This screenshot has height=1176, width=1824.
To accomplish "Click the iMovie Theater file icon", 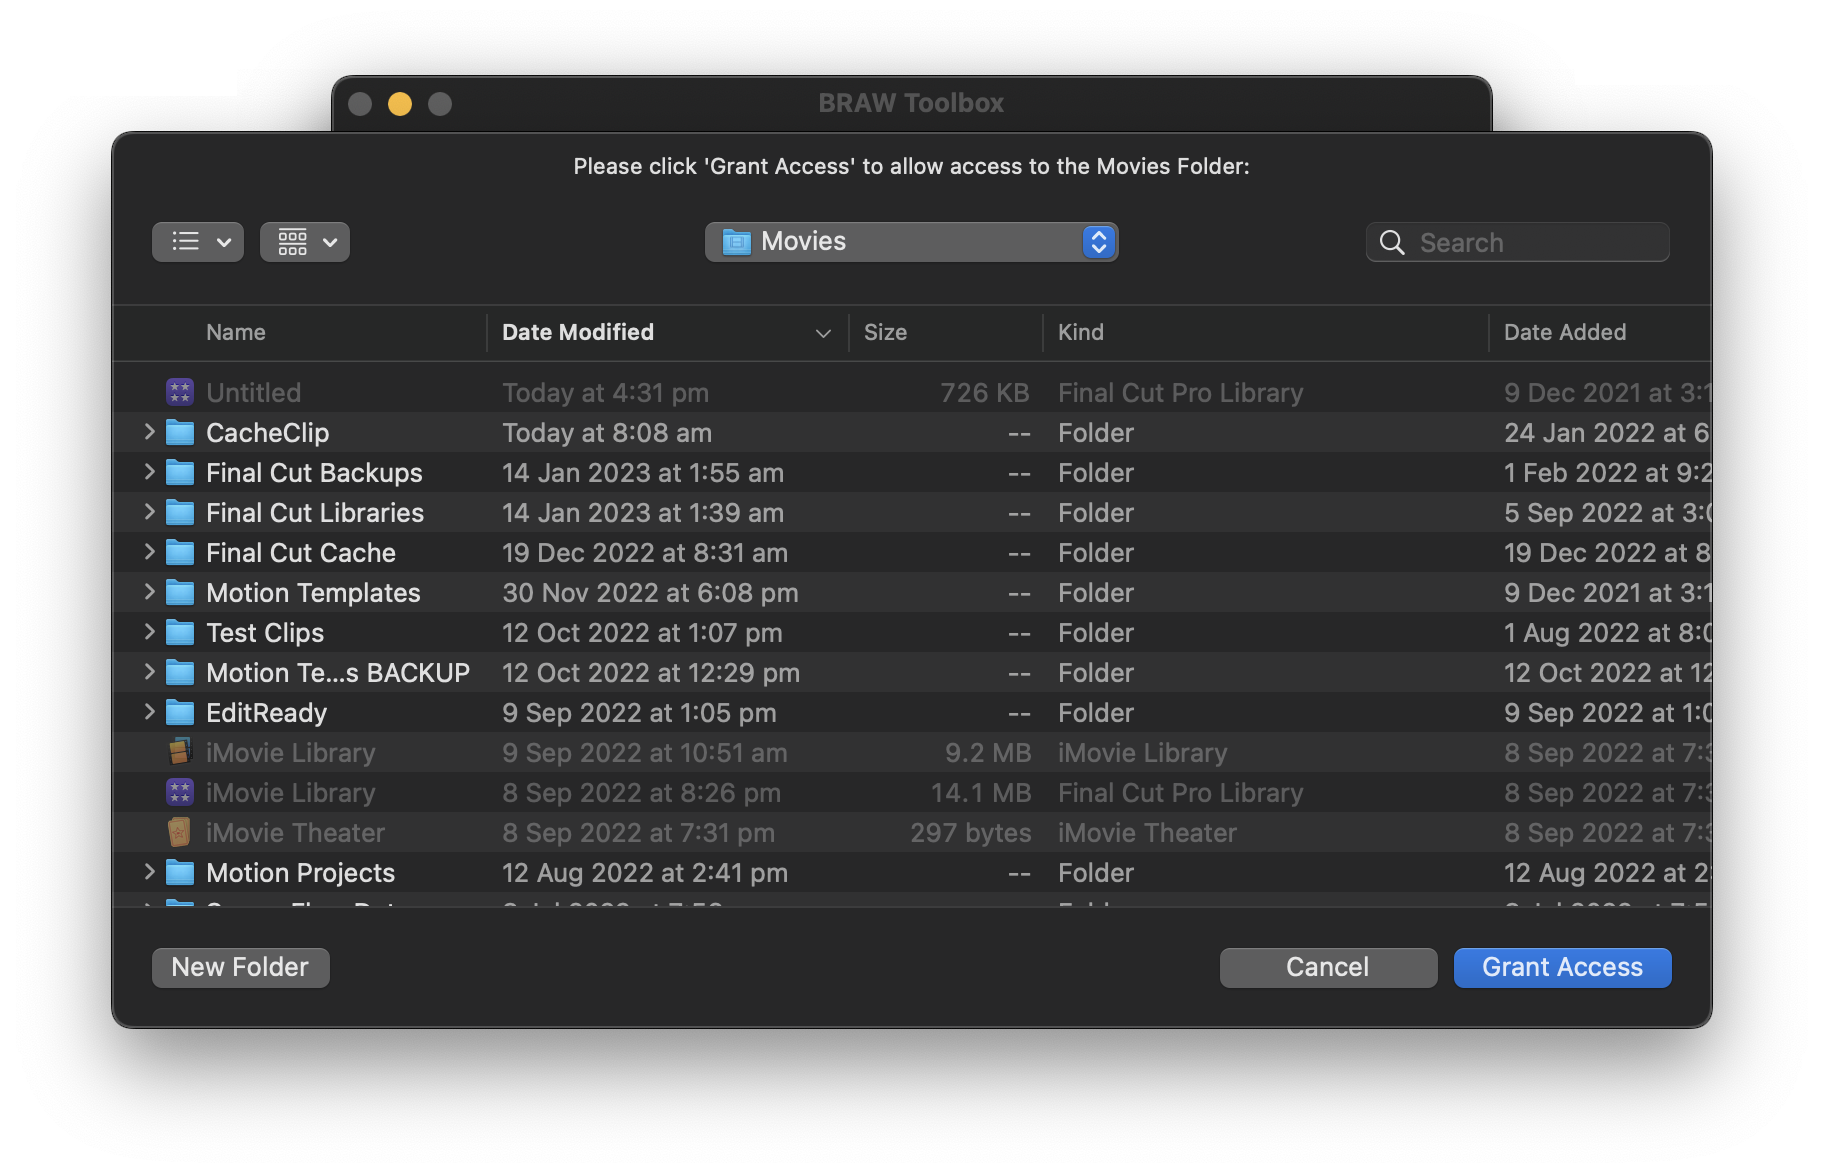I will [x=180, y=832].
